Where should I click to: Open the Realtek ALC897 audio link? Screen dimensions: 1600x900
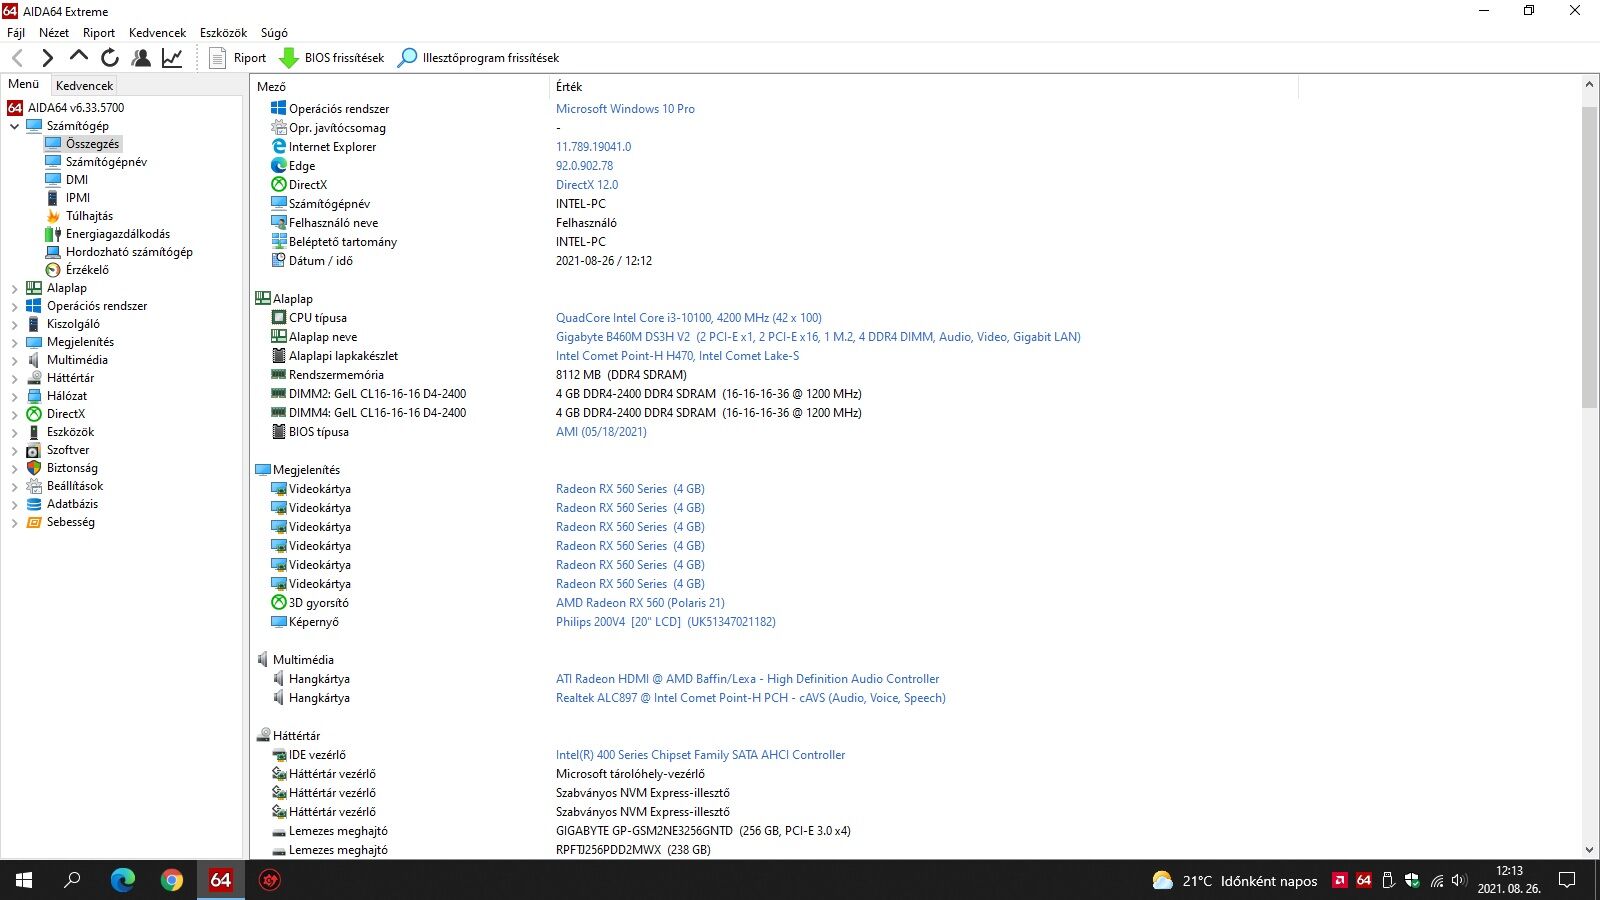(751, 698)
